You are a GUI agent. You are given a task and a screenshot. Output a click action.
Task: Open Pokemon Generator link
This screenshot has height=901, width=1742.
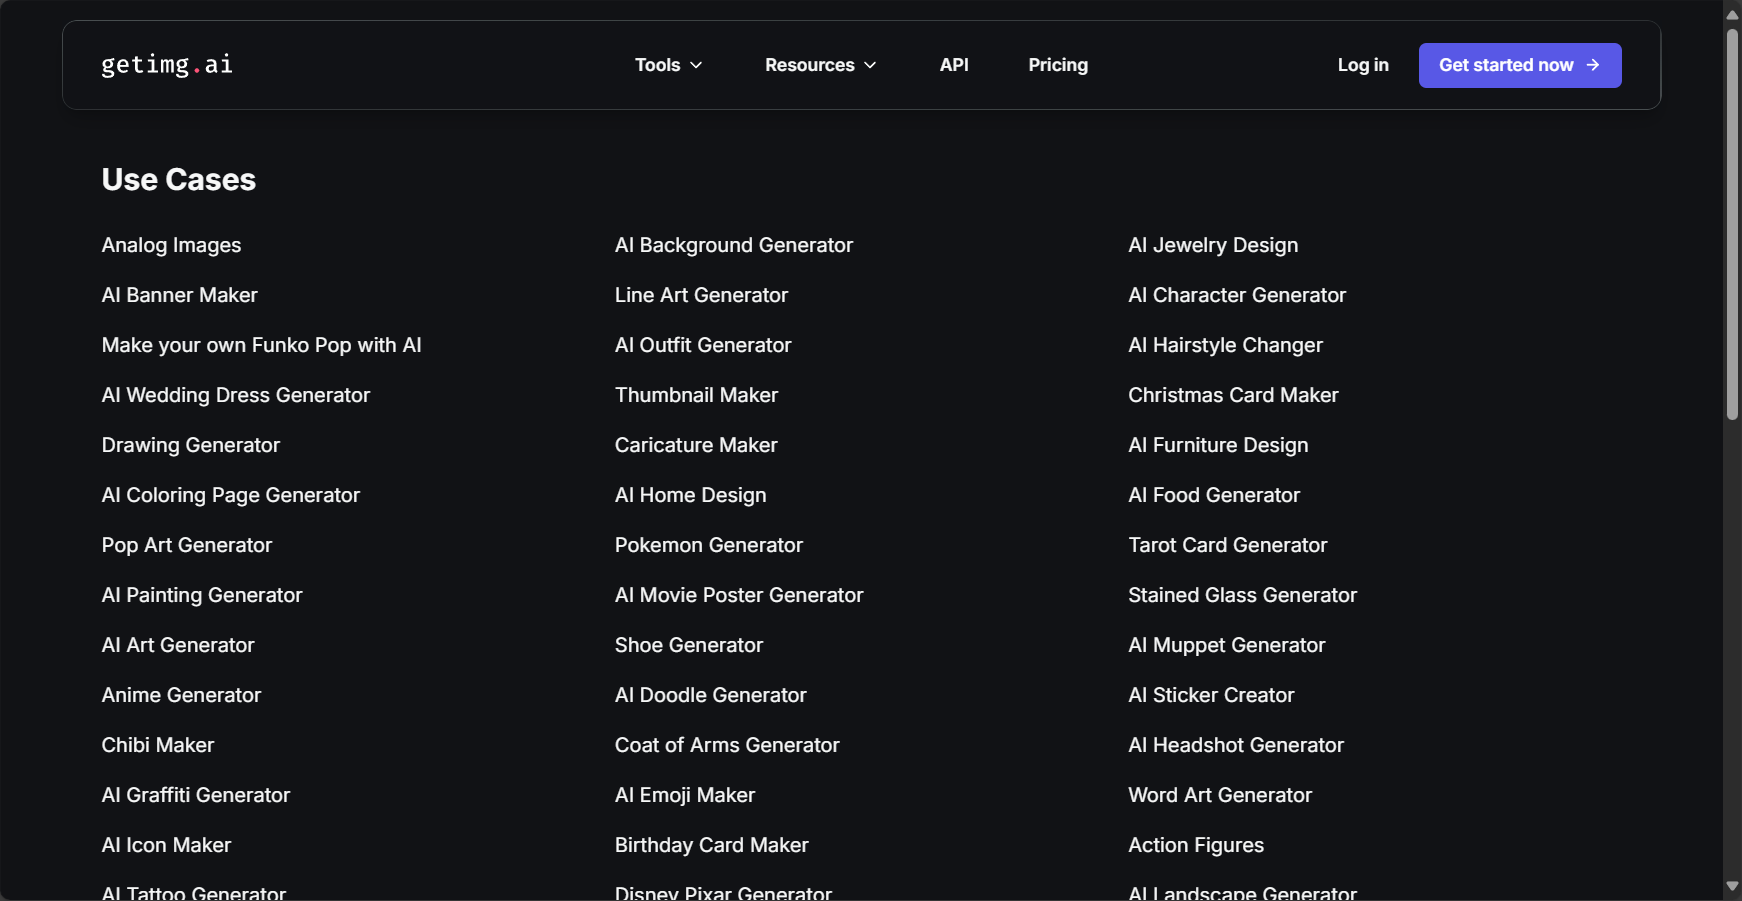(x=709, y=545)
